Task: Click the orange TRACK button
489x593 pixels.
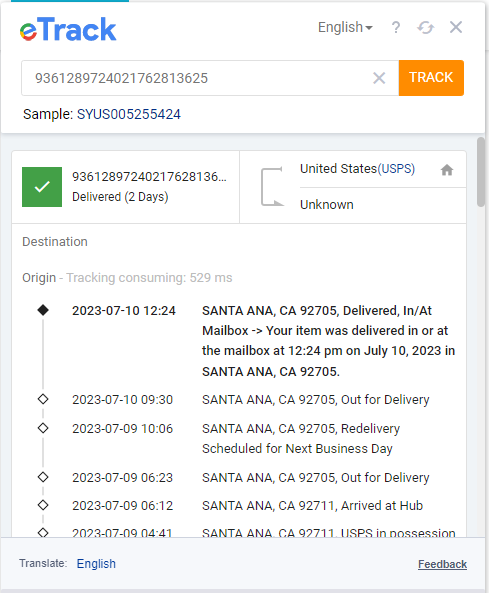Action: 431,78
